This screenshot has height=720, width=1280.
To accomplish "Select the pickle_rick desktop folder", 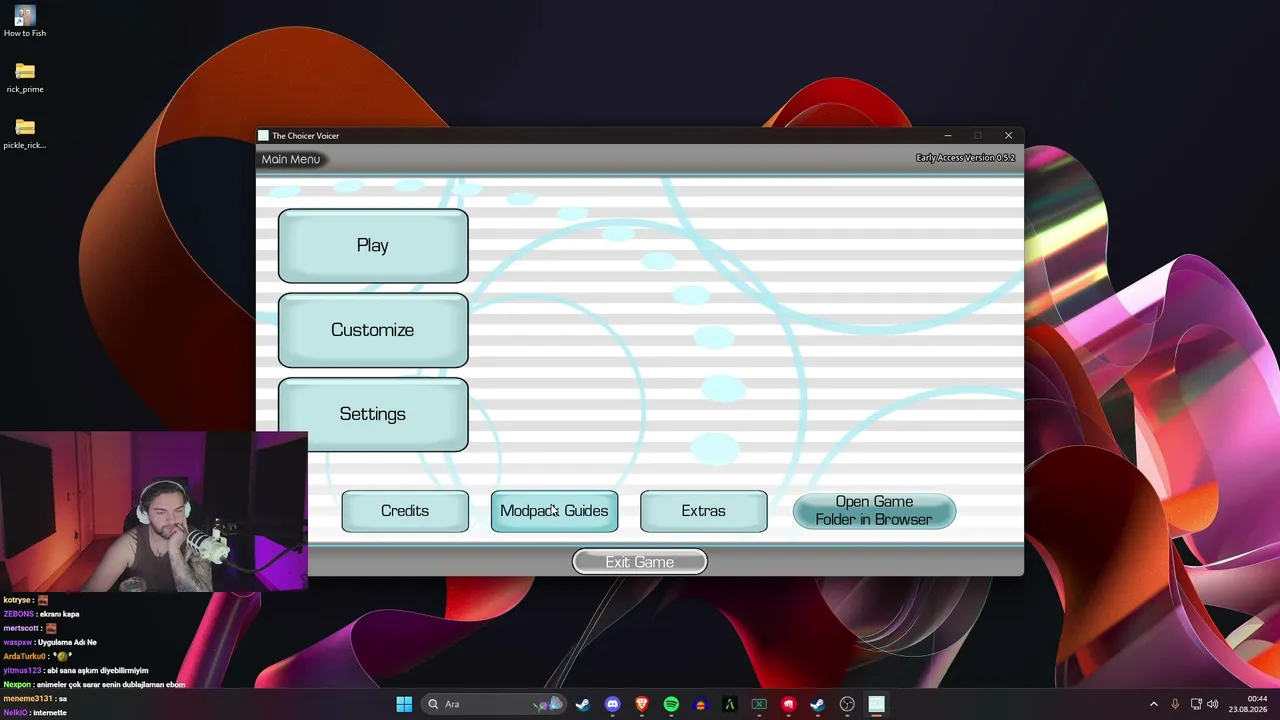I will tap(25, 133).
